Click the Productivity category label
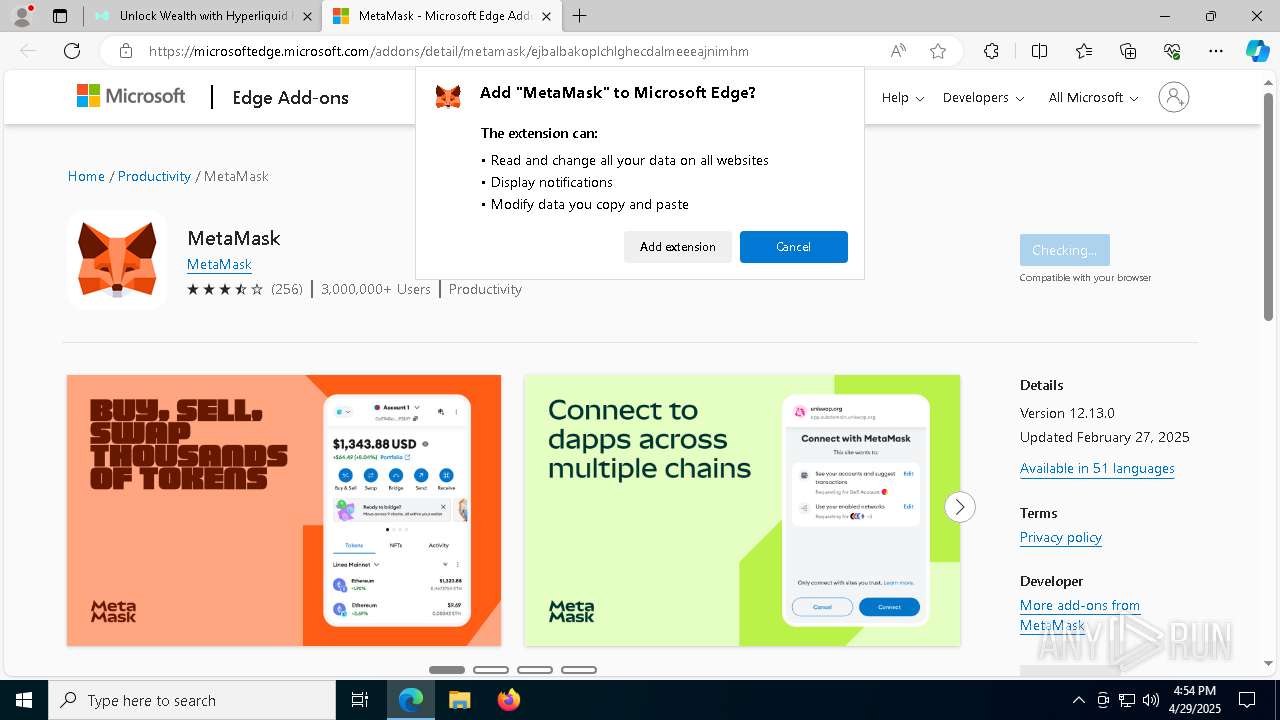 (x=485, y=289)
